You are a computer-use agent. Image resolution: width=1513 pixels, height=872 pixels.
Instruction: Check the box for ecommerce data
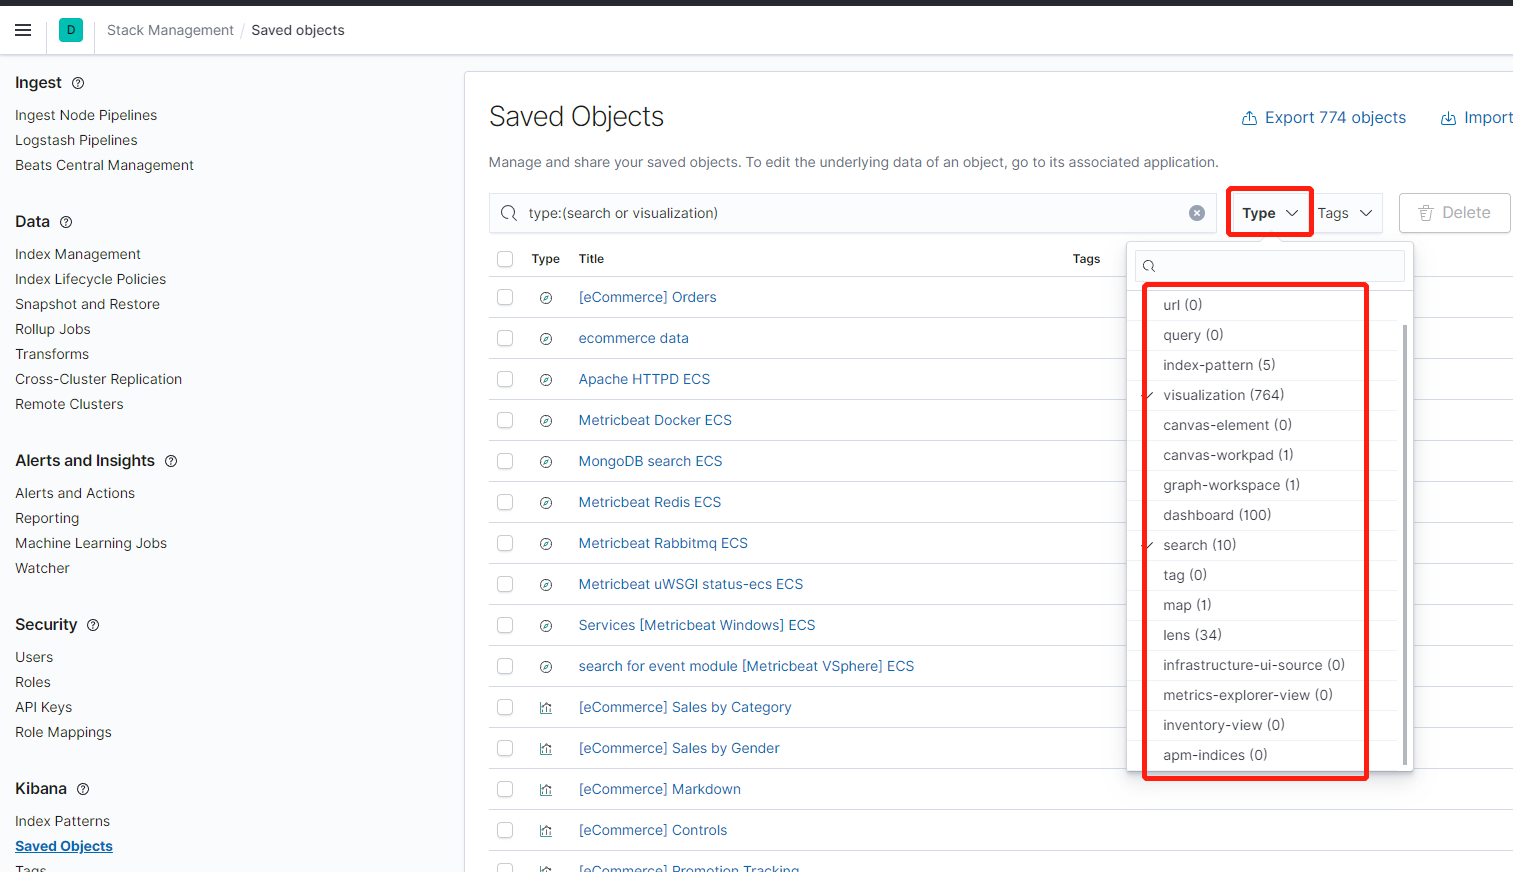click(505, 338)
